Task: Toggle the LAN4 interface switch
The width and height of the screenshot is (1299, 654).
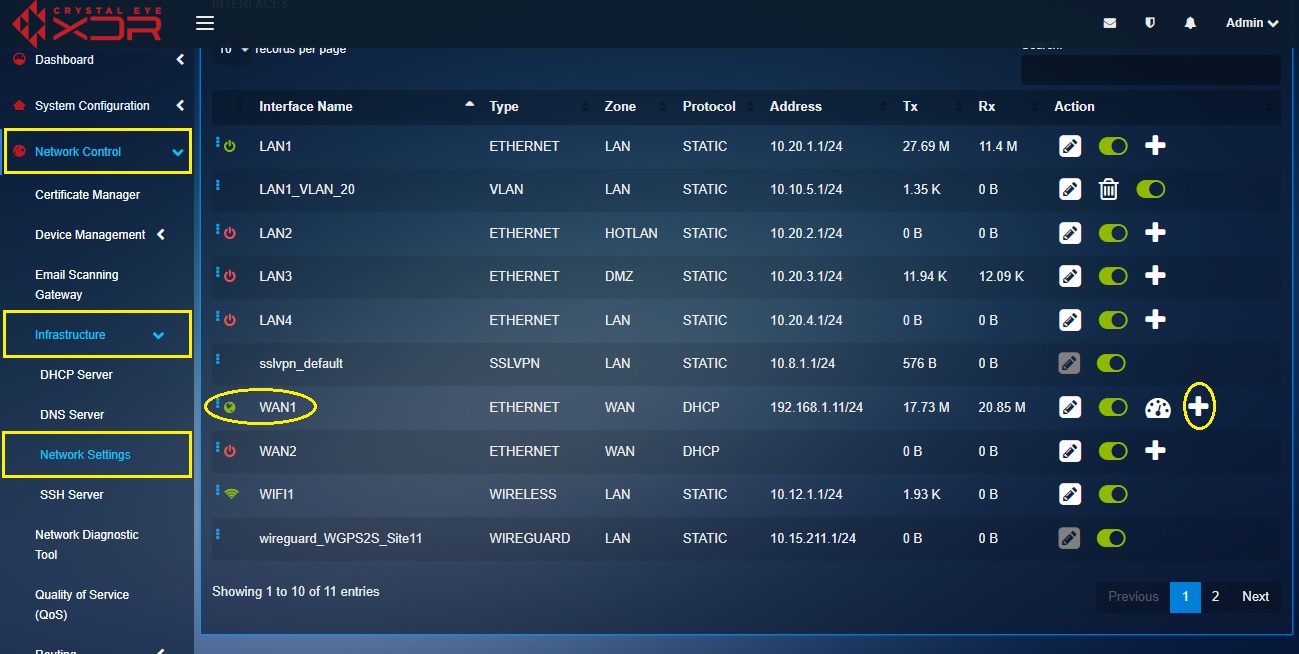Action: click(x=1113, y=320)
